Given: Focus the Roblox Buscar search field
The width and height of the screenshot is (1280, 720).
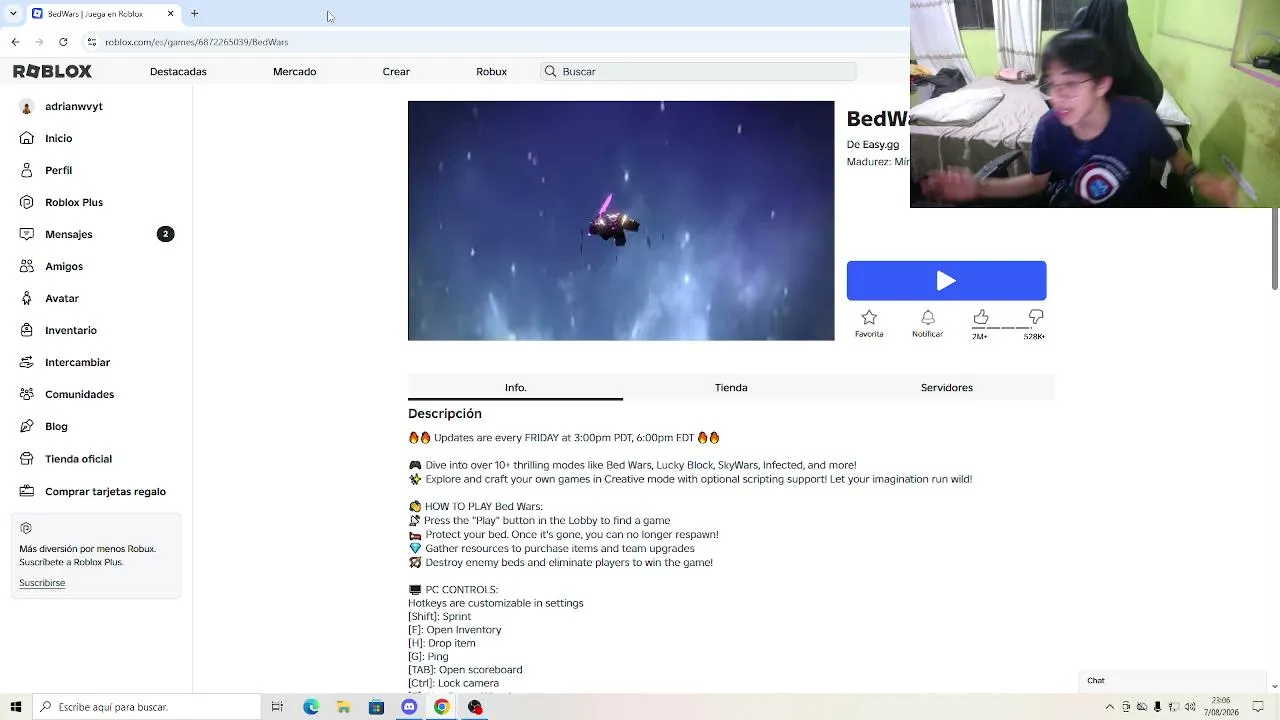Looking at the screenshot, I should (x=699, y=71).
